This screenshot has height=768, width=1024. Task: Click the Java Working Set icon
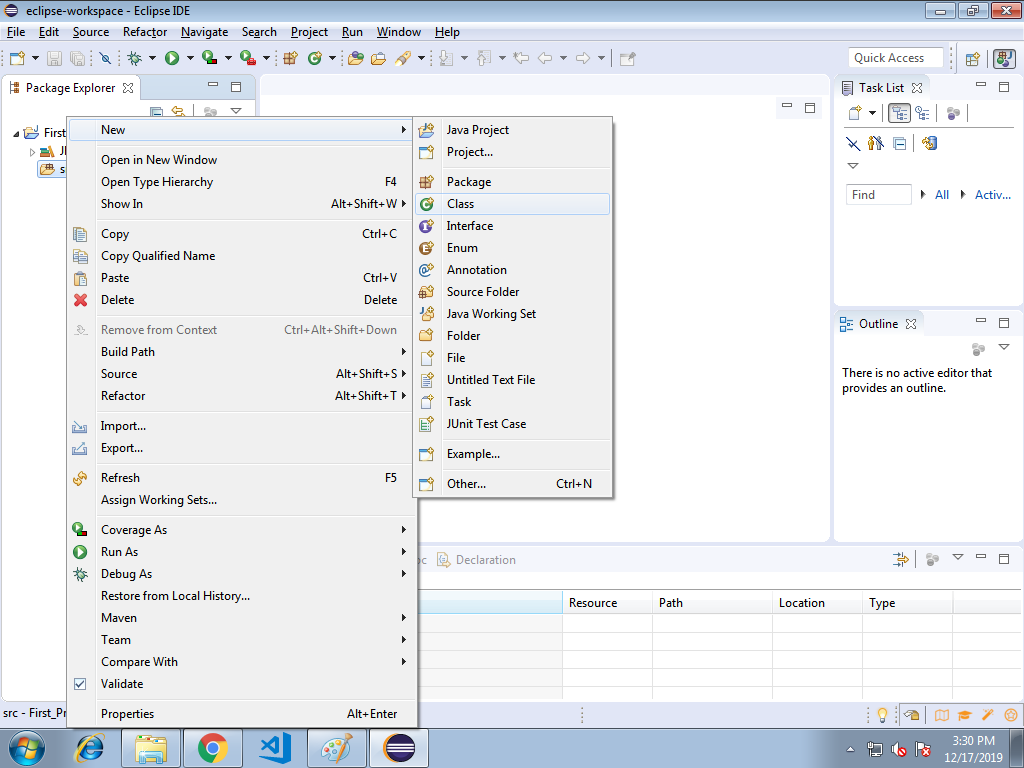click(x=426, y=314)
